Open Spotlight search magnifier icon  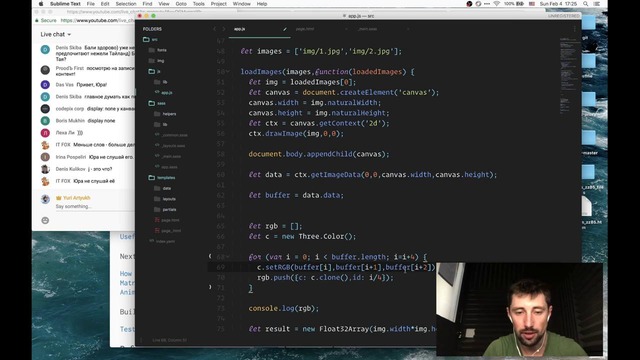tap(586, 4)
